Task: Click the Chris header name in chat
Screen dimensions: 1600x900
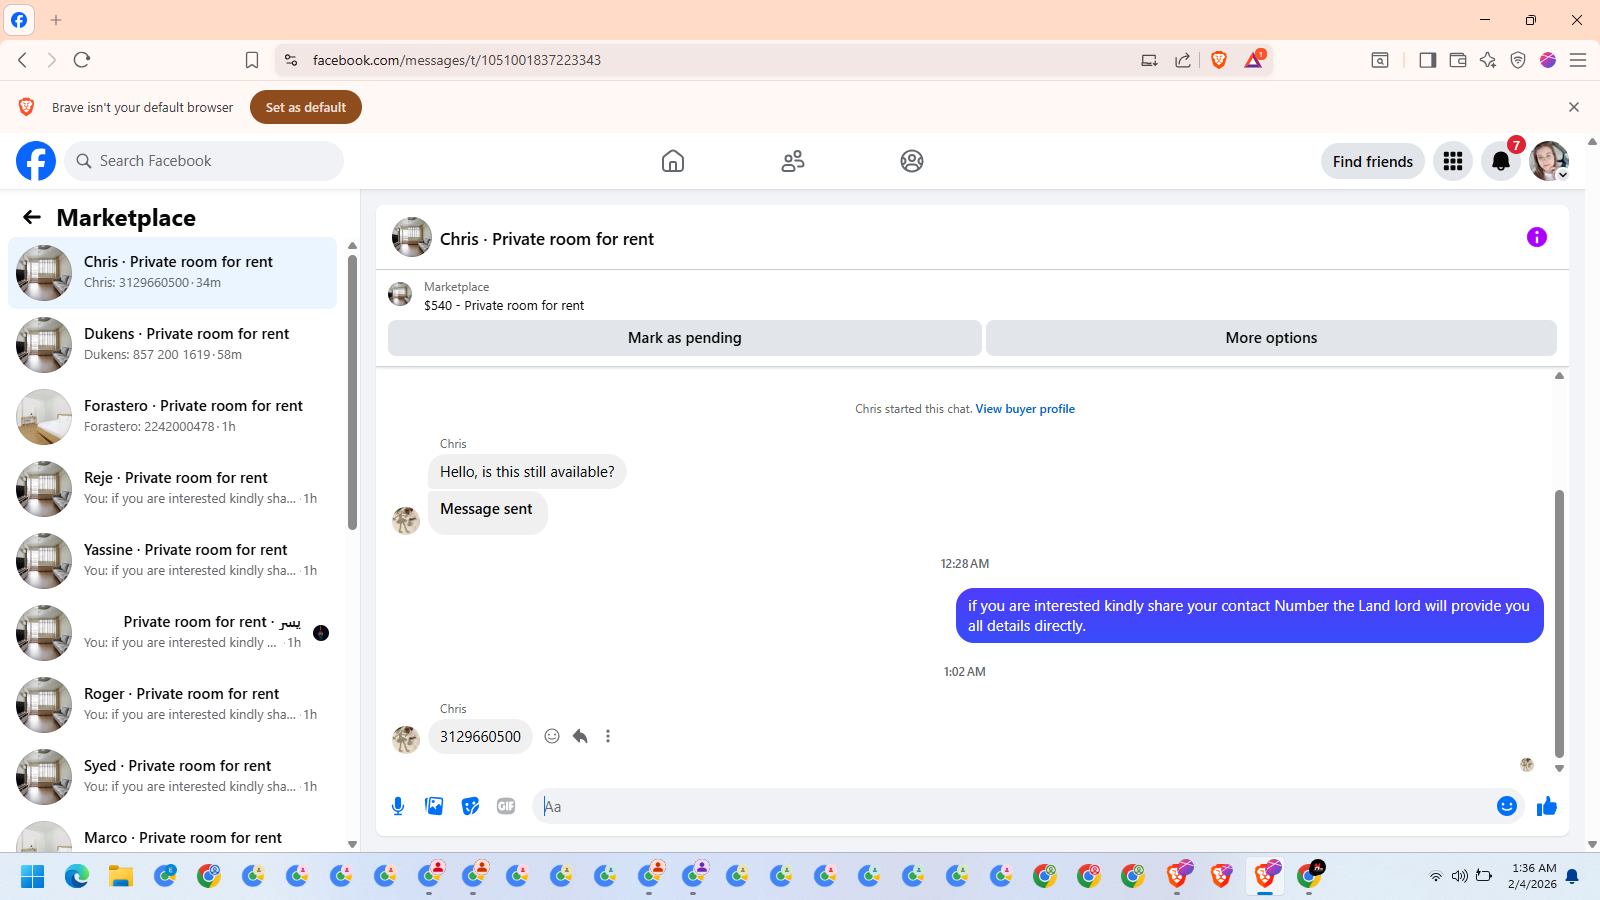Action: (547, 239)
